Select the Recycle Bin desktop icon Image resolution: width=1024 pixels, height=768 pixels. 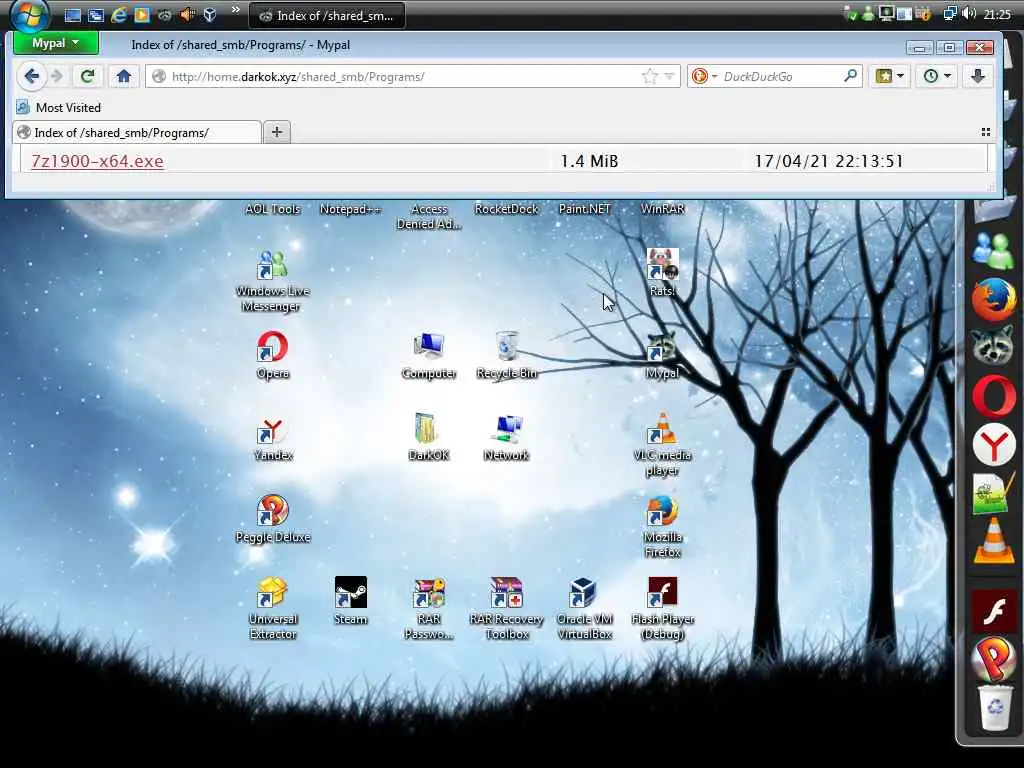pos(507,355)
